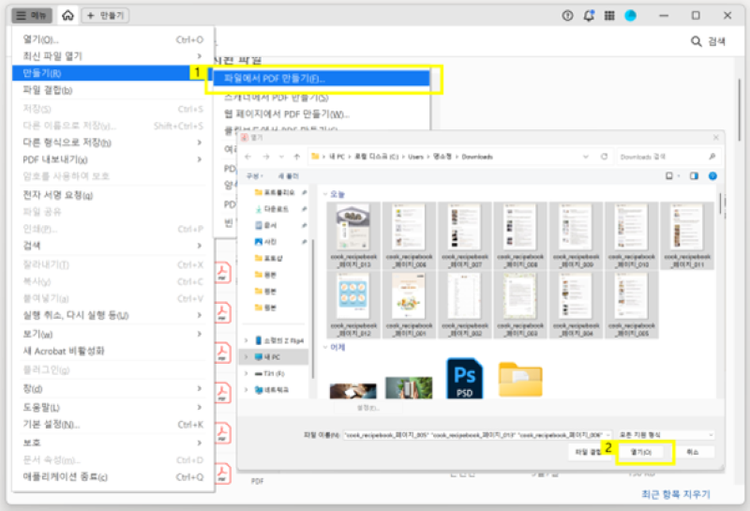Refresh the Downloads folder listing
Screen dimensions: 750x511
[604, 156]
